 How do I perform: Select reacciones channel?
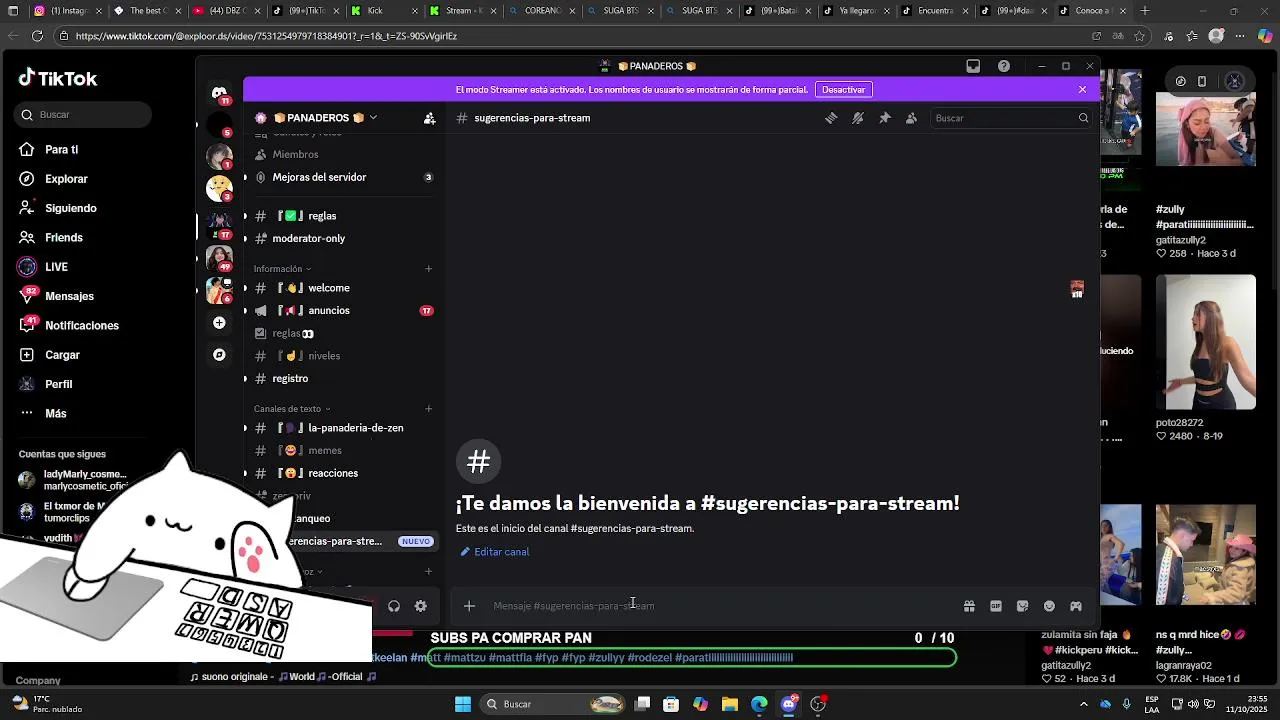click(x=344, y=473)
